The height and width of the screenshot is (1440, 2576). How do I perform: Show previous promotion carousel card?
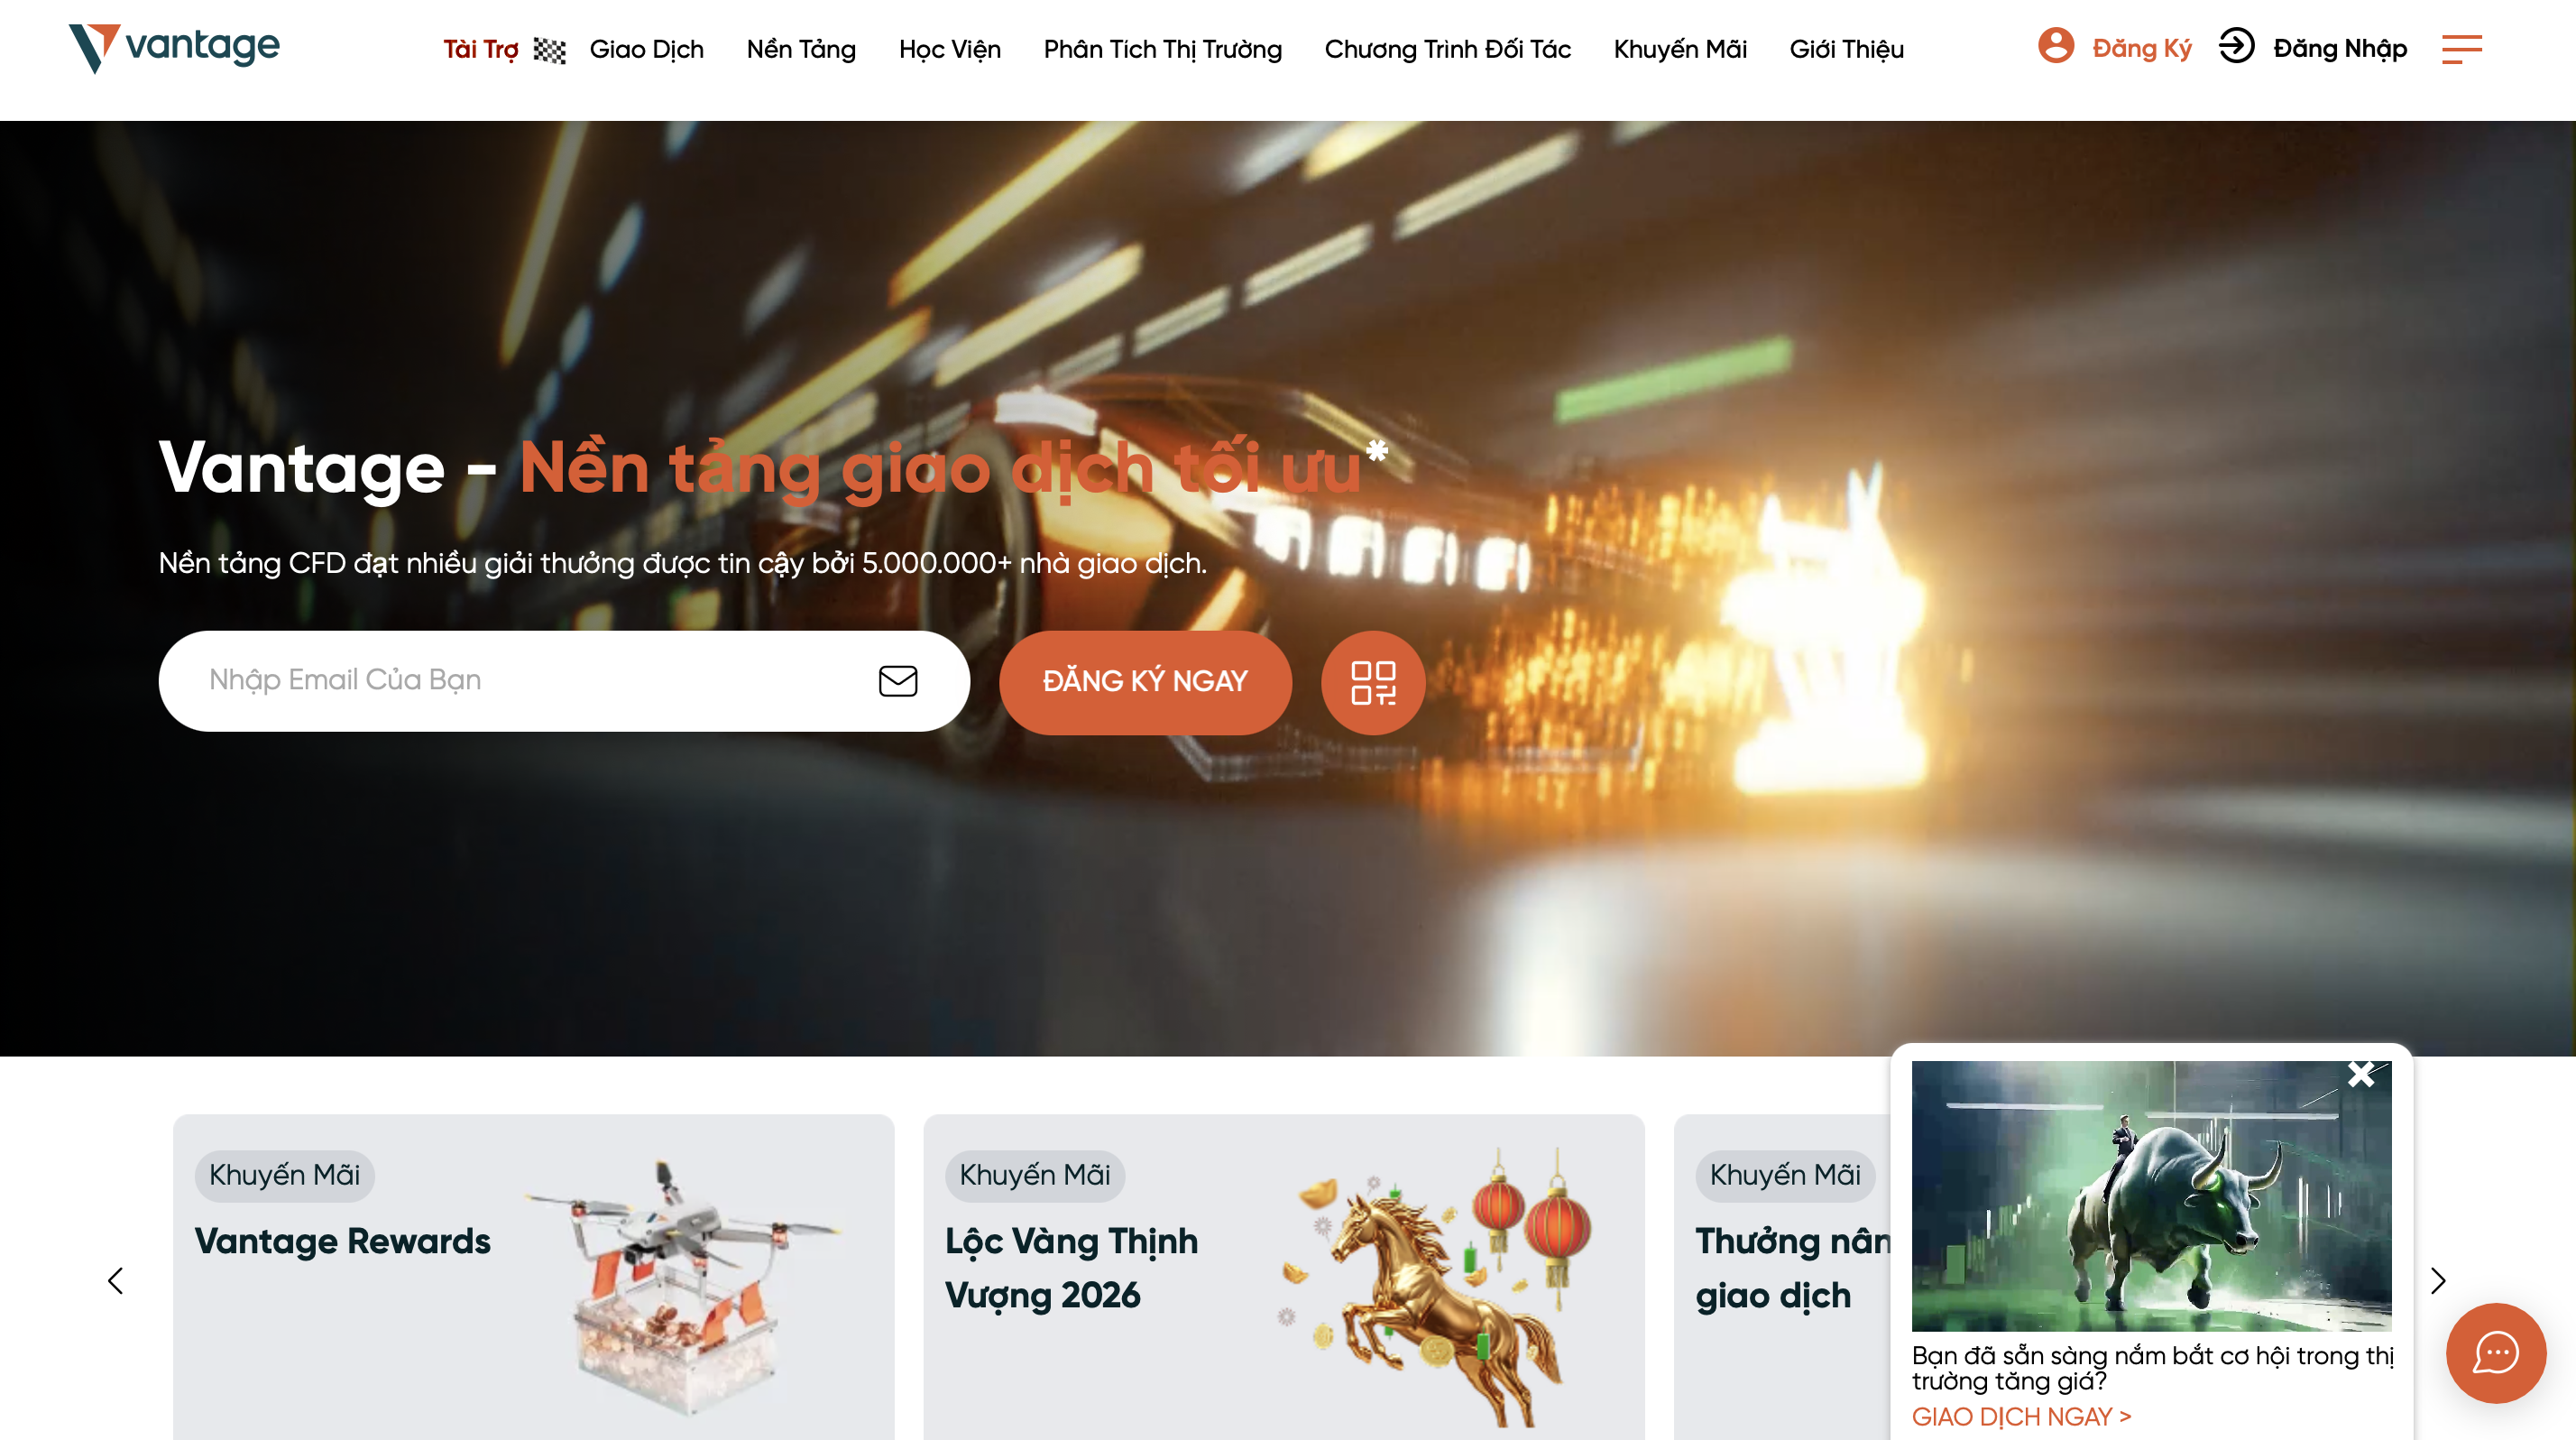pyautogui.click(x=115, y=1281)
